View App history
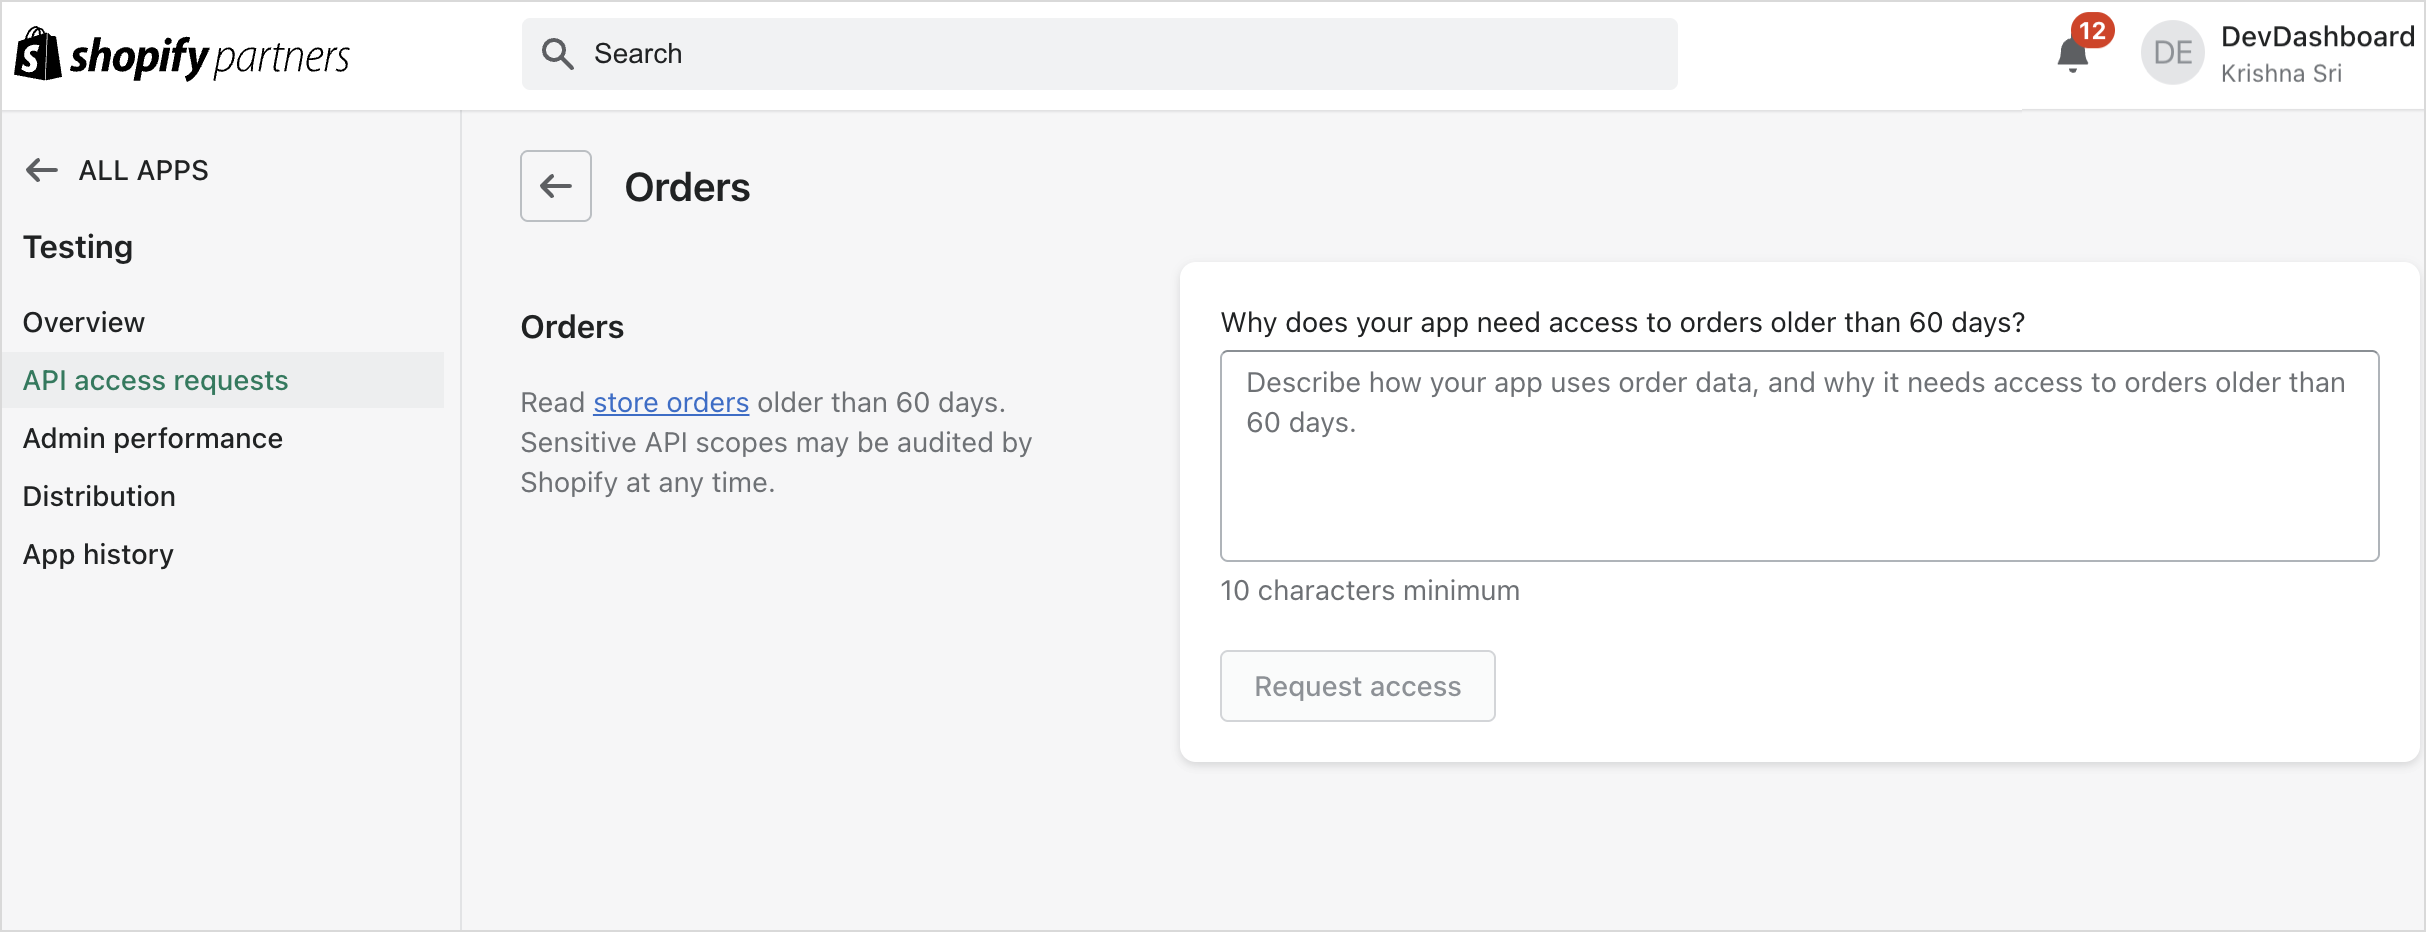Viewport: 2426px width, 932px height. [x=98, y=554]
